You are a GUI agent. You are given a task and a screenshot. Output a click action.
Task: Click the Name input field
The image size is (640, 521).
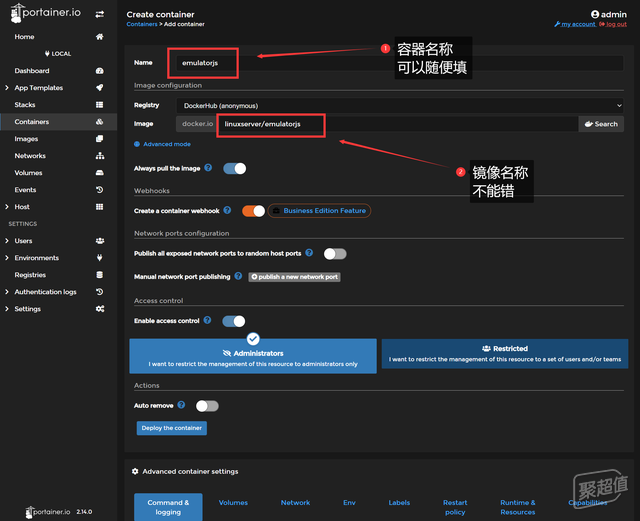tap(400, 63)
